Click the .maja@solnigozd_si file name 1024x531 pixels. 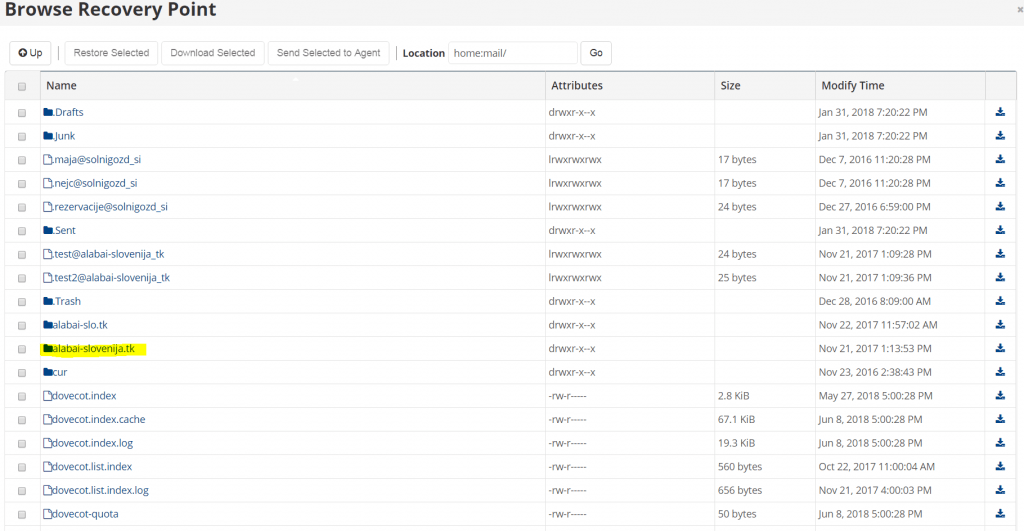point(92,159)
